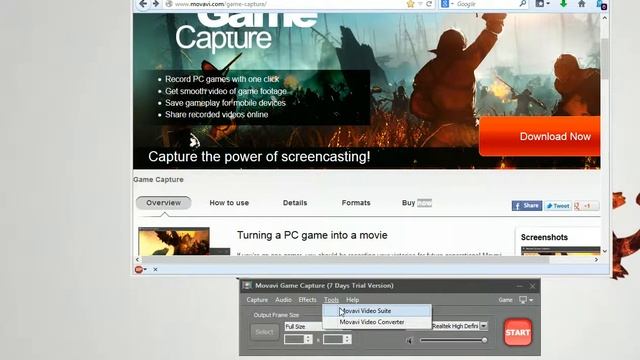Go forward in the browser
The image size is (640, 360).
(x=156, y=4)
